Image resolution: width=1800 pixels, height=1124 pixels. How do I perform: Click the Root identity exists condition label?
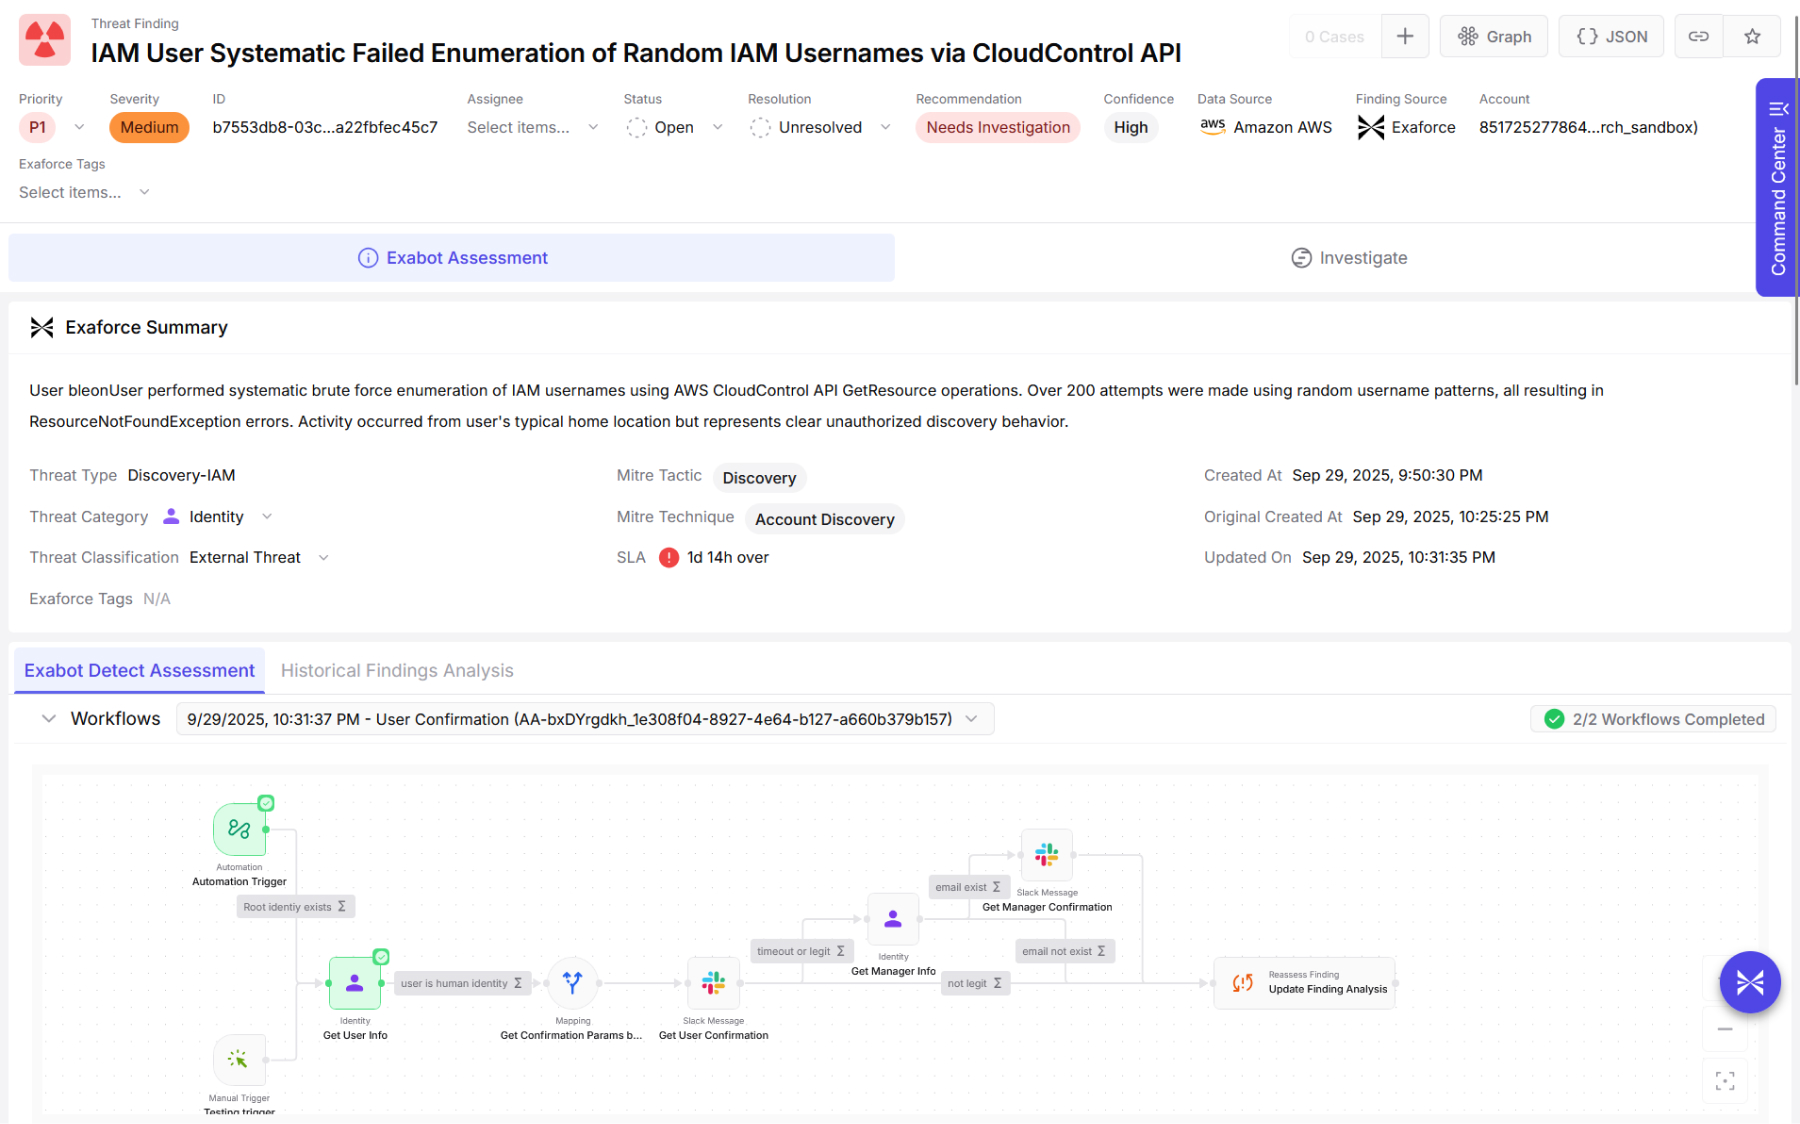[295, 907]
